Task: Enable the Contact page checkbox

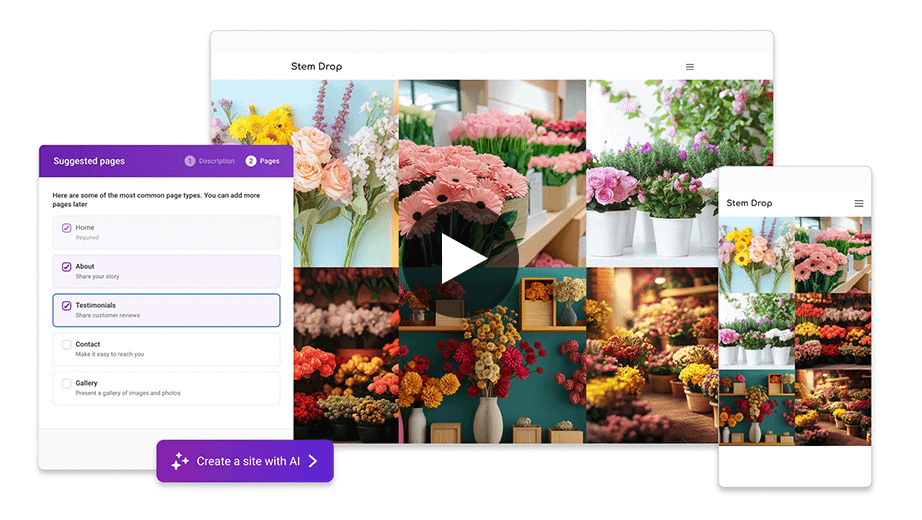Action: tap(67, 345)
